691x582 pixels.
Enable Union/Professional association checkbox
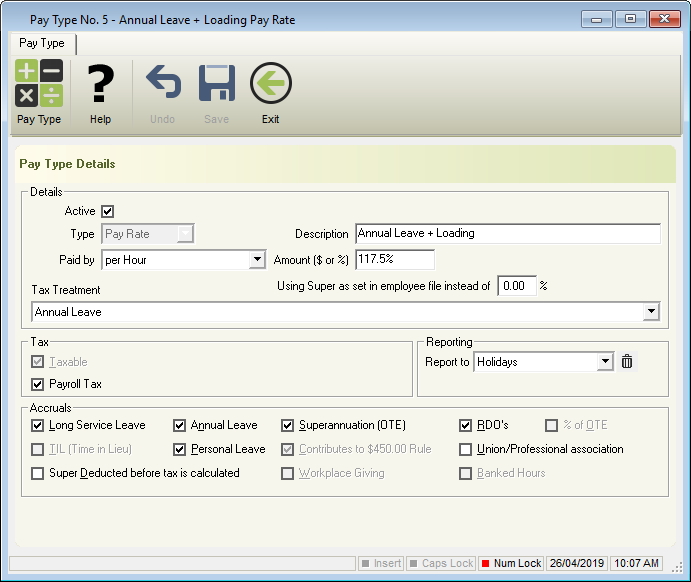tap(465, 449)
